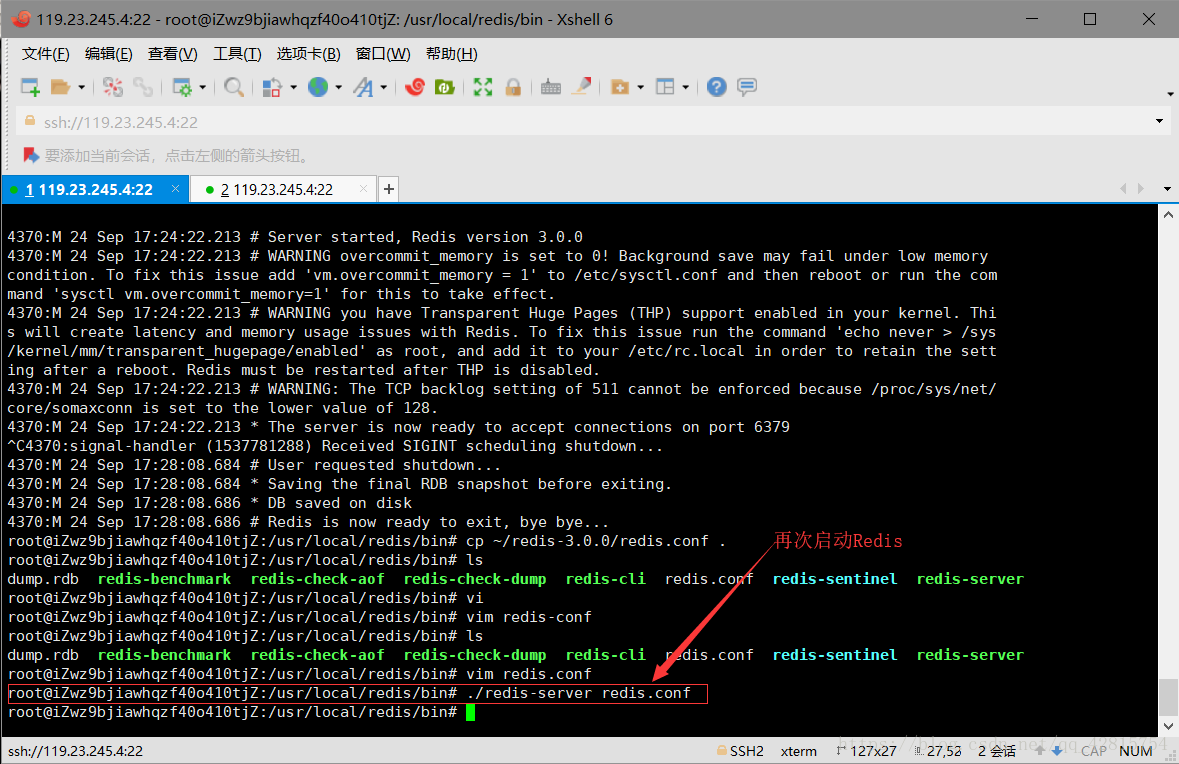The height and width of the screenshot is (764, 1179).
Task: Click the Disconnect toolbar icon
Action: (x=113, y=87)
